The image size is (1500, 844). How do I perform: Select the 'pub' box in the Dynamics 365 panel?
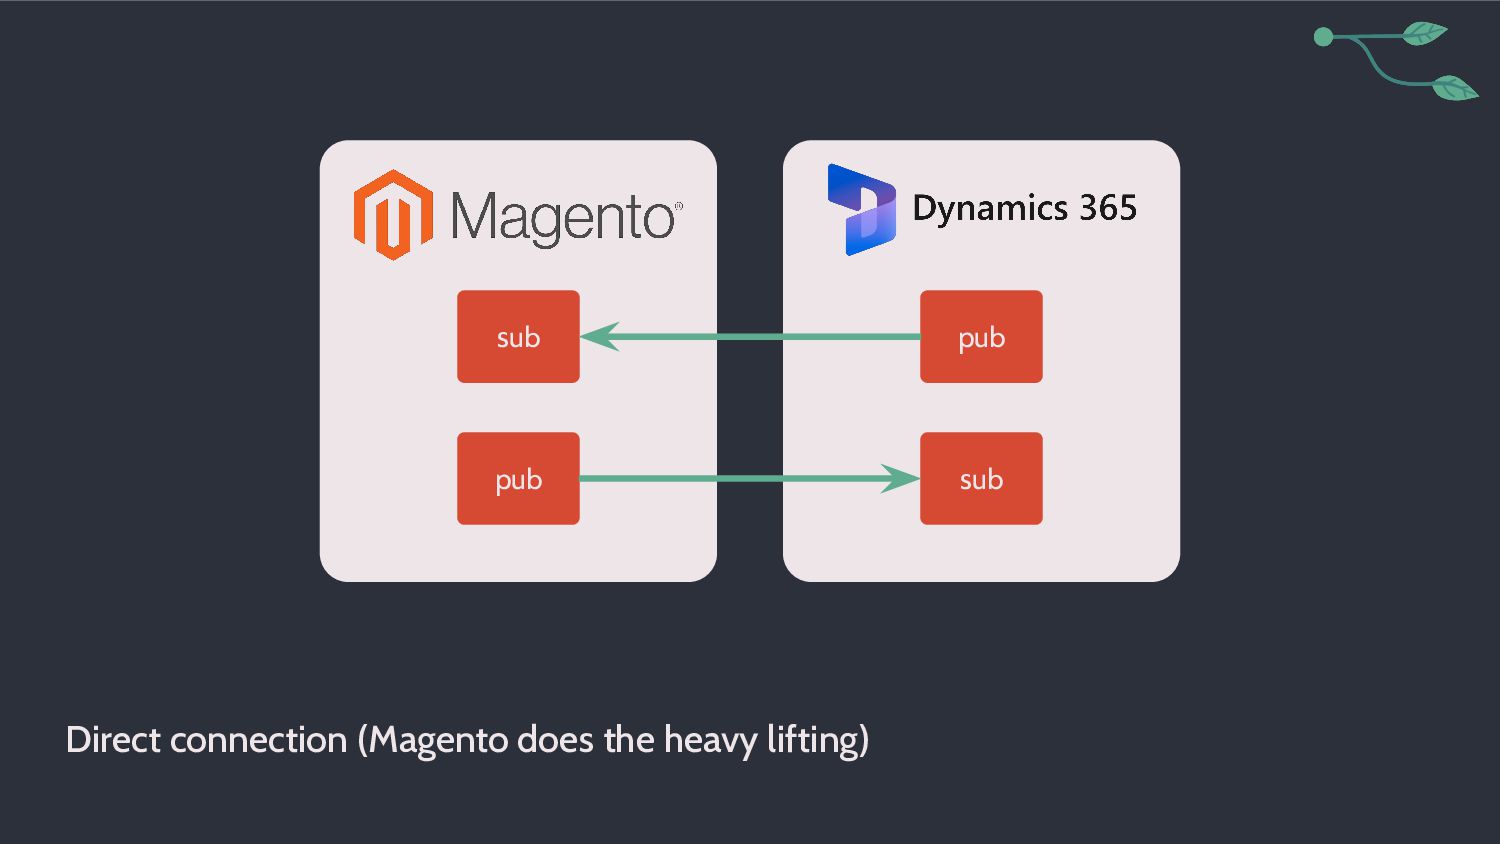(x=981, y=337)
